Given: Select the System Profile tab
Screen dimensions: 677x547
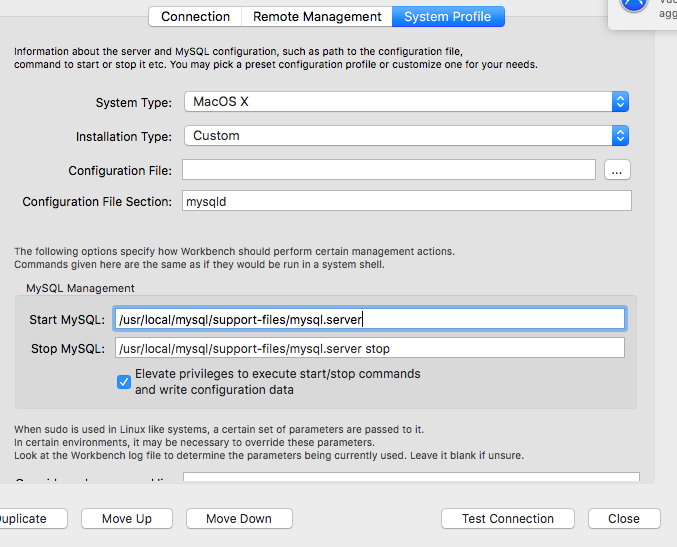Looking at the screenshot, I should [448, 16].
